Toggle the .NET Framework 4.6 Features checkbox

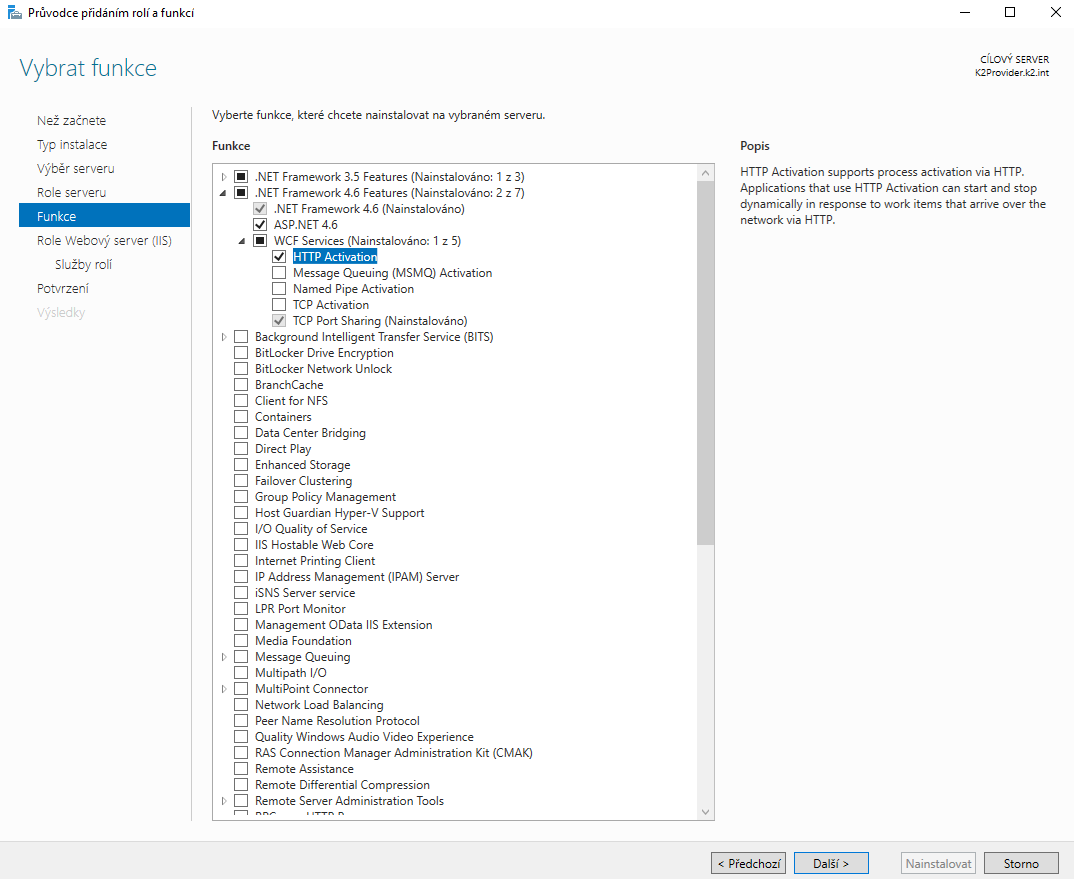[x=241, y=193]
